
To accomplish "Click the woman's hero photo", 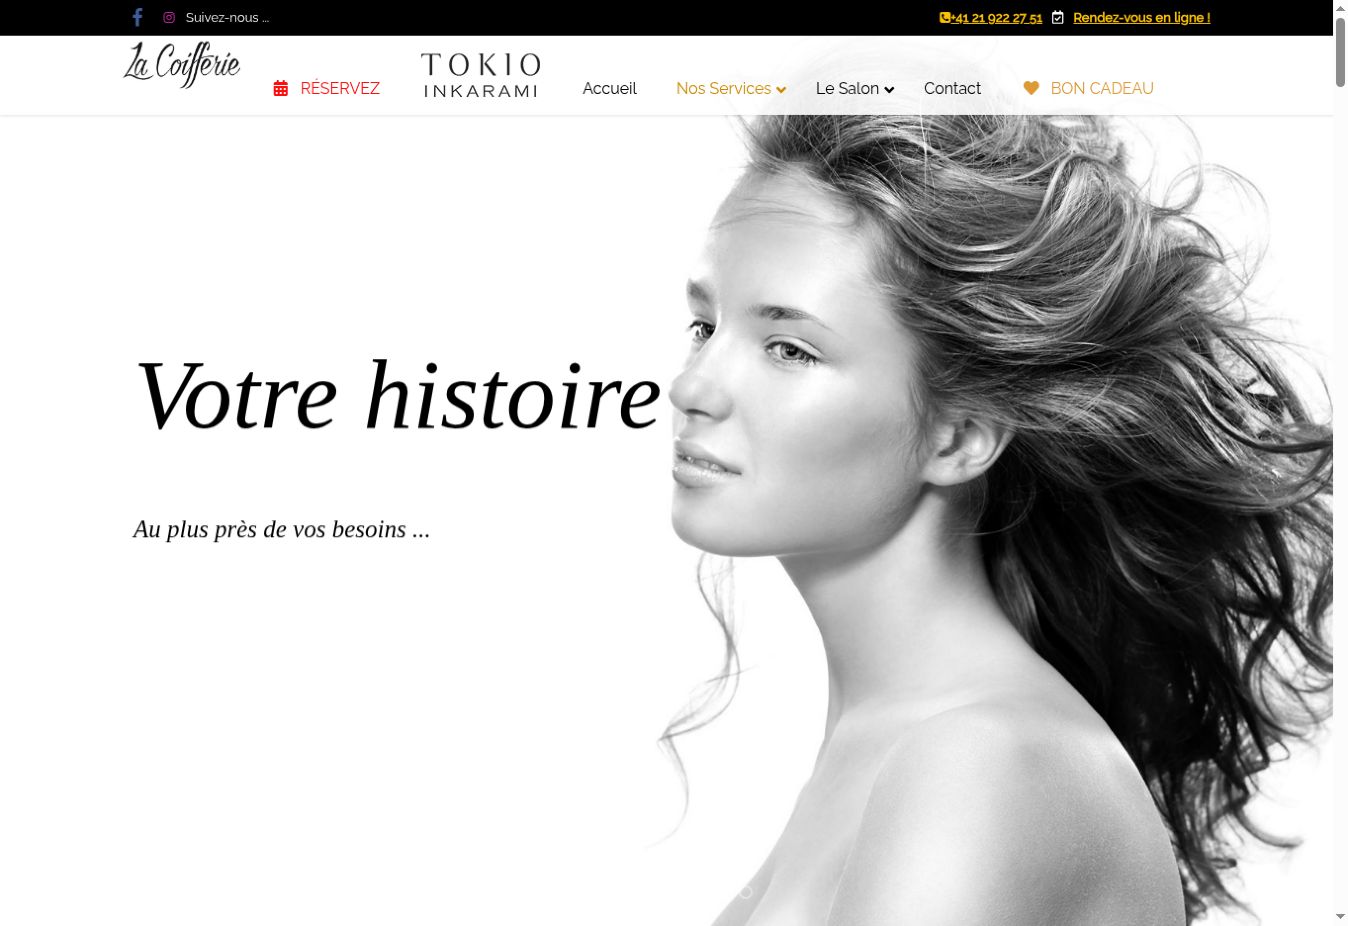I will click(x=990, y=520).
